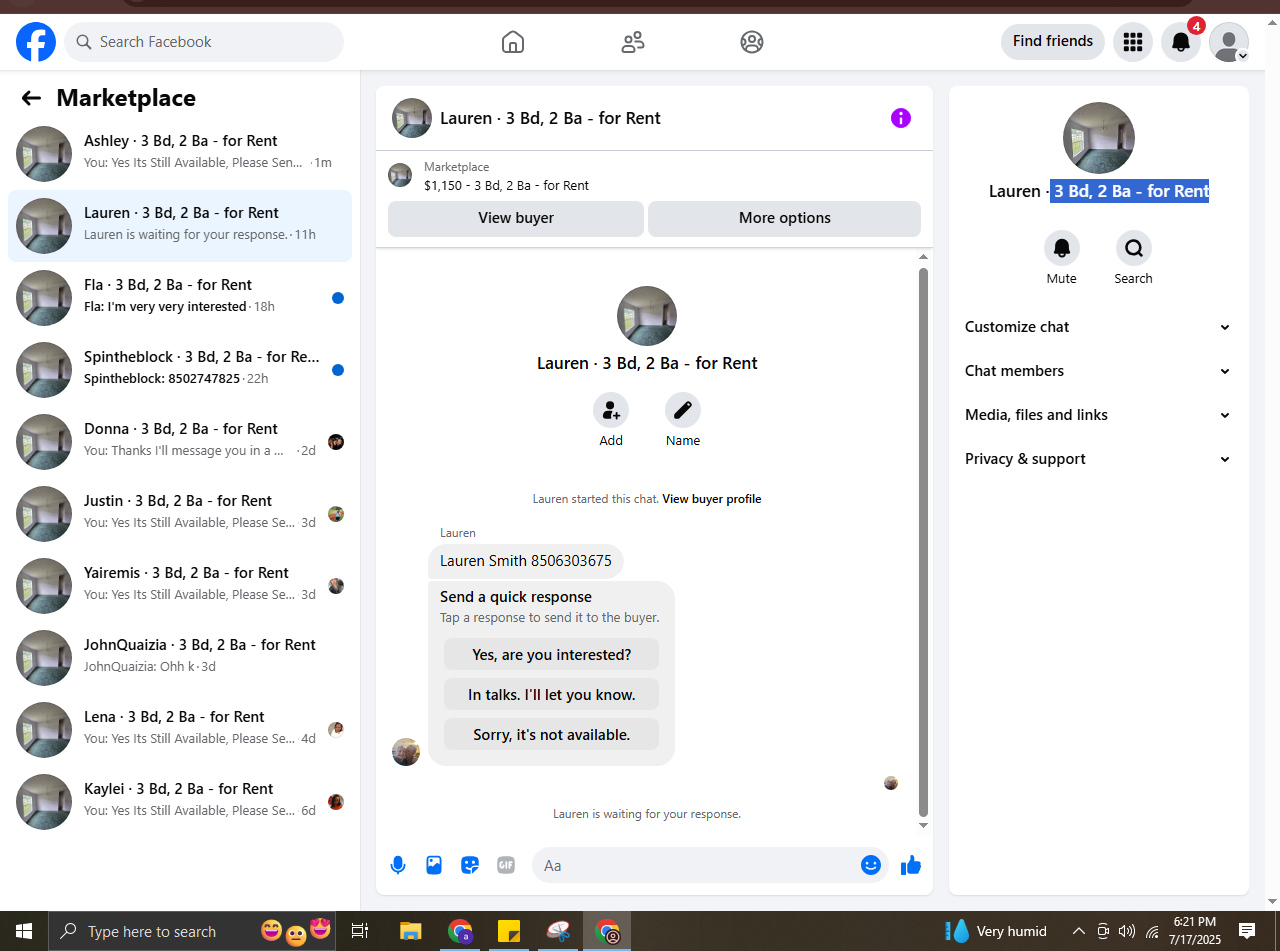Open the JohnQuaizia conversation

tap(180, 658)
